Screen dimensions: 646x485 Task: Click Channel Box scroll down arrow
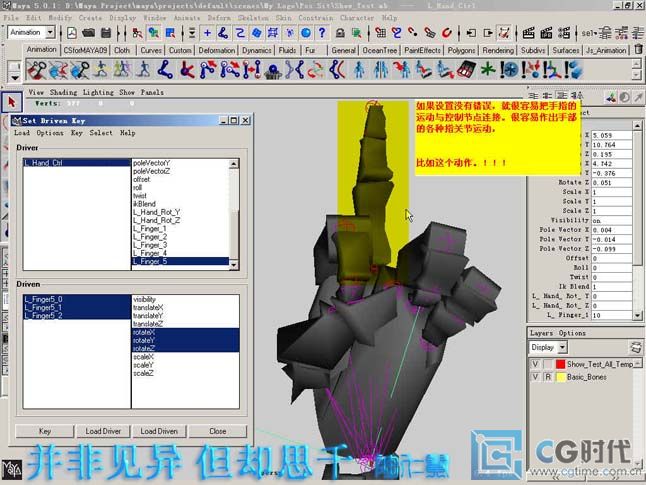pos(638,316)
